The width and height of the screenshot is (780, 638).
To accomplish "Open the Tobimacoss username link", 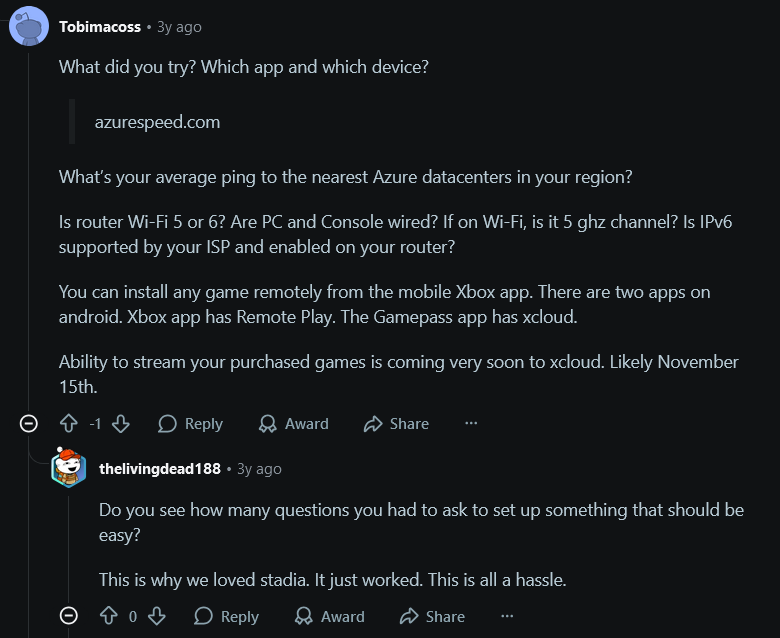I will click(99, 27).
